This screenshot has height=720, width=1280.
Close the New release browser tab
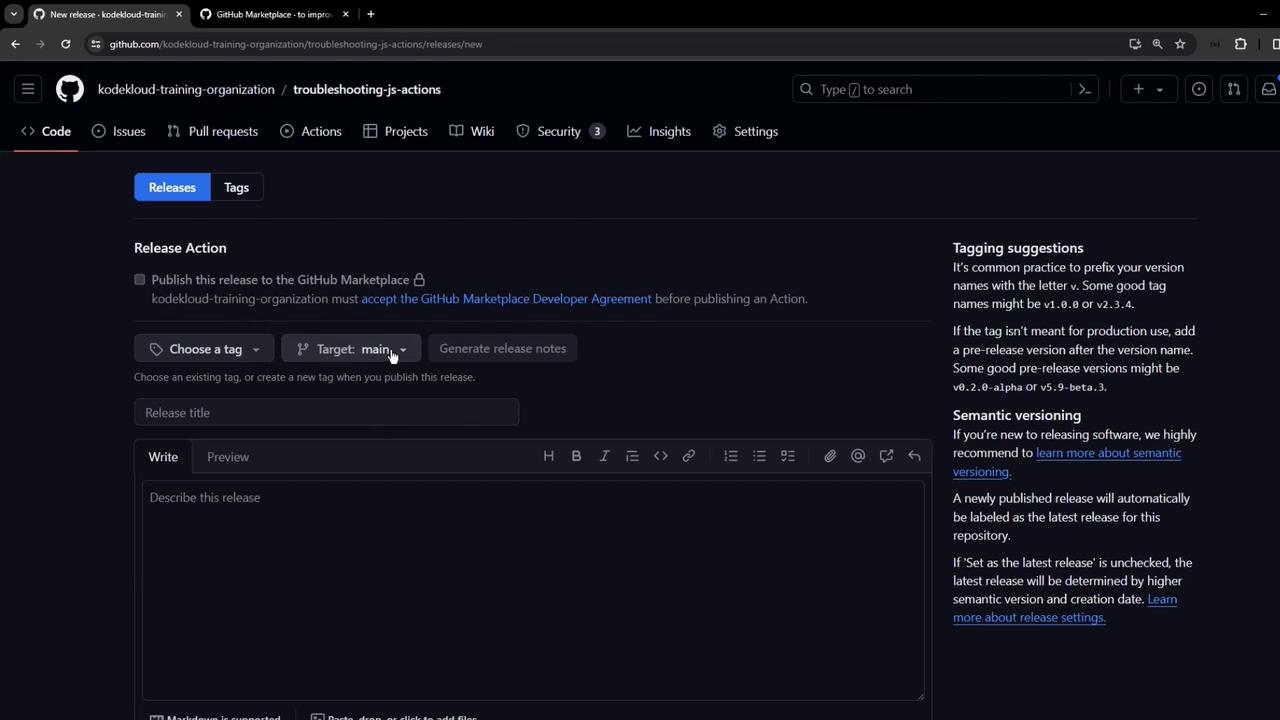[x=179, y=14]
